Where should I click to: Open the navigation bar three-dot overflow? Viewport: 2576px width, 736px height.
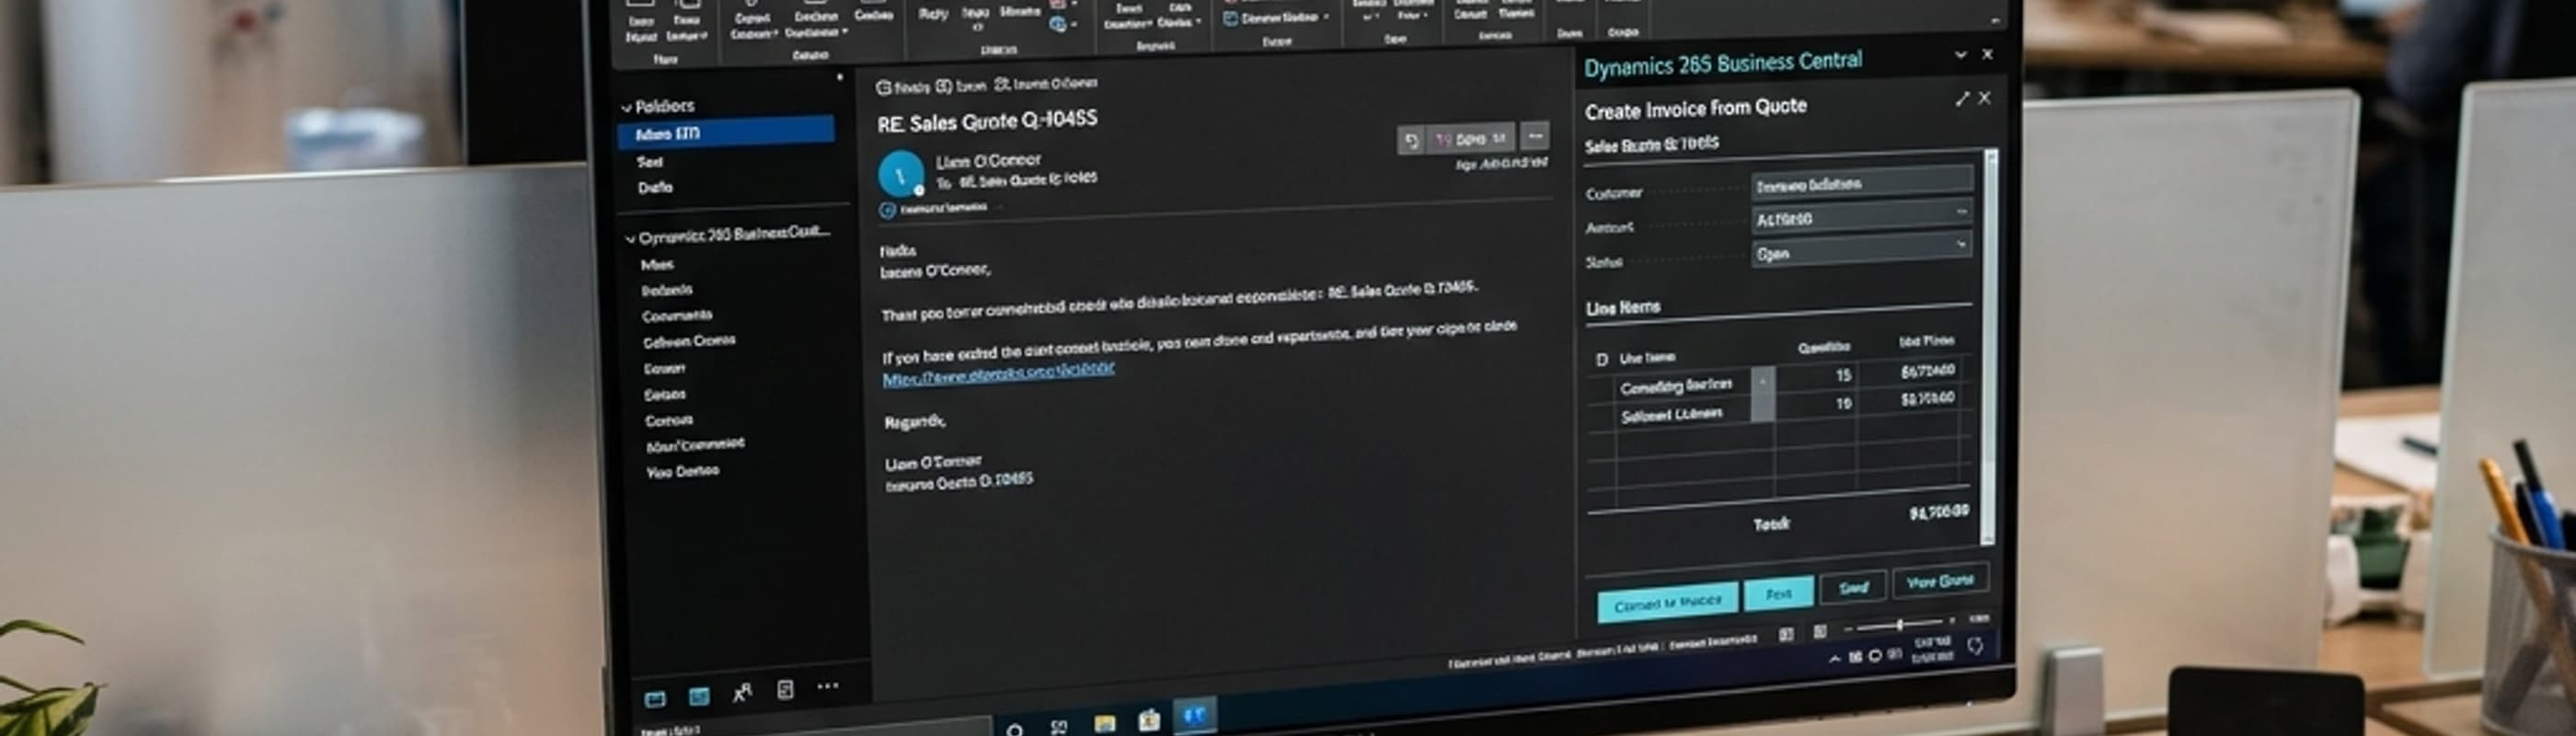tap(828, 686)
